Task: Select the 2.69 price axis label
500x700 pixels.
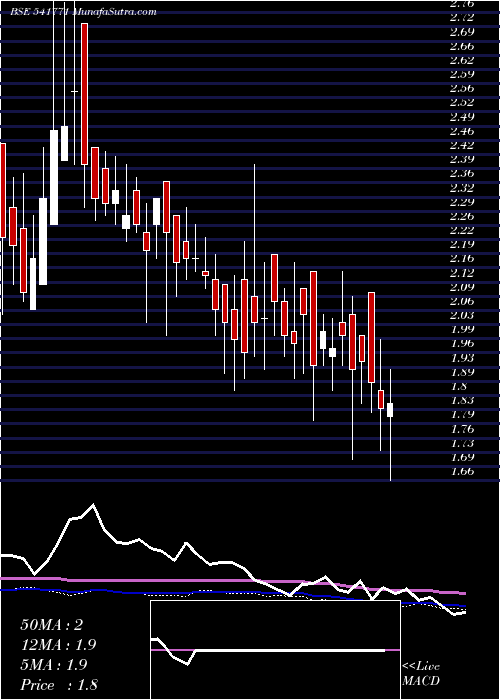Action: pos(461,32)
